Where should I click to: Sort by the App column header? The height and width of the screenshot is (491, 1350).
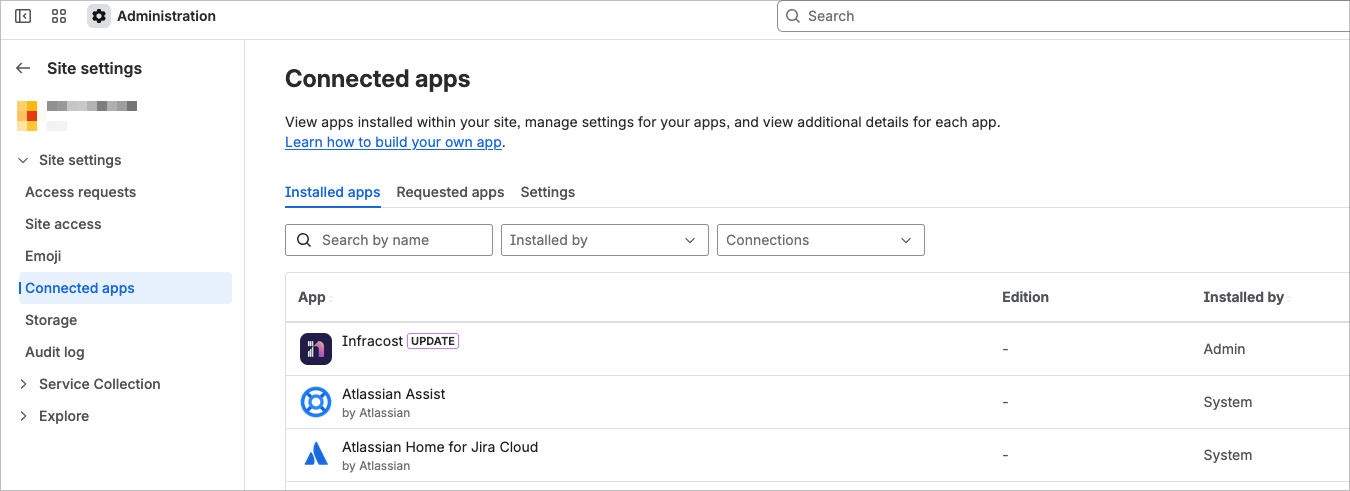312,297
